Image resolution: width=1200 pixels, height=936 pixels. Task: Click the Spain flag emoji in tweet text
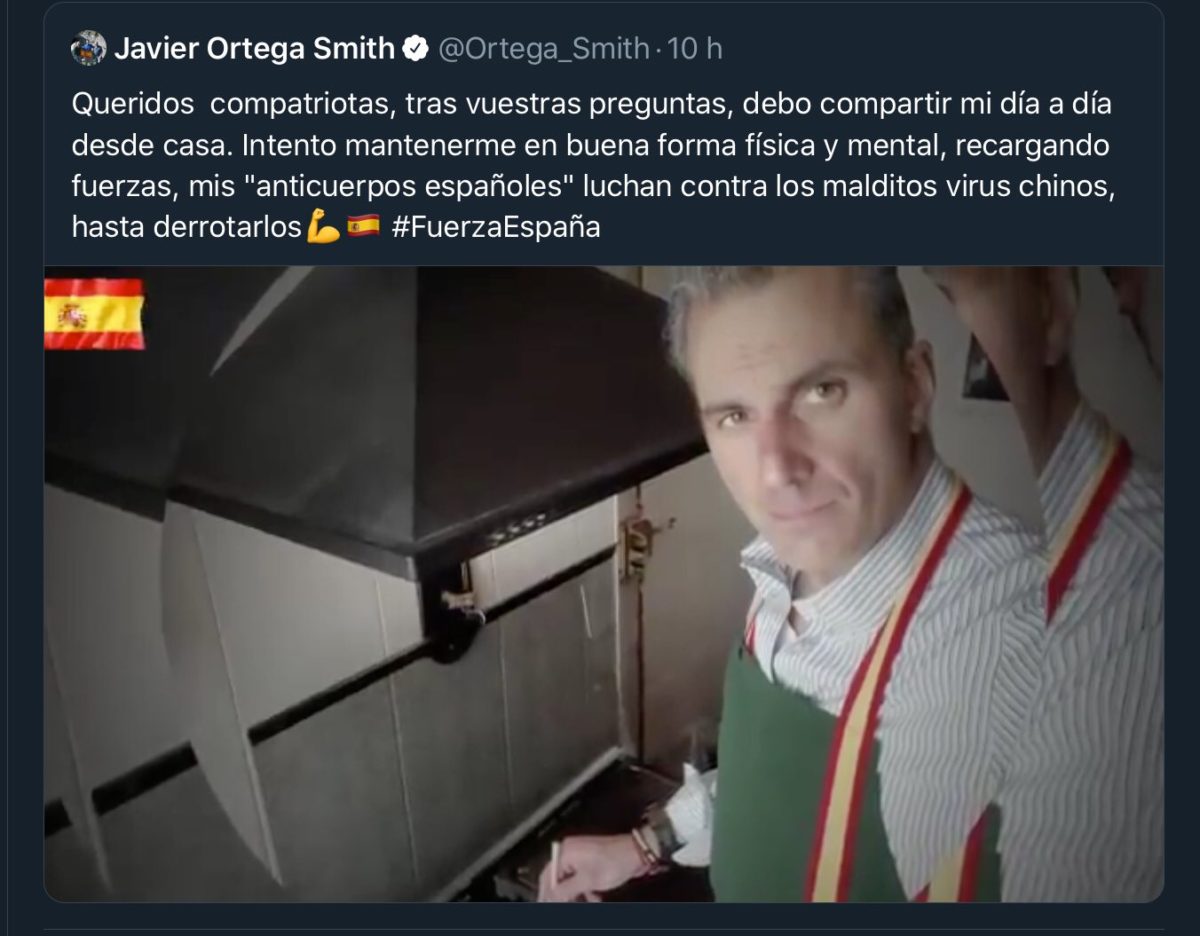pyautogui.click(x=363, y=227)
